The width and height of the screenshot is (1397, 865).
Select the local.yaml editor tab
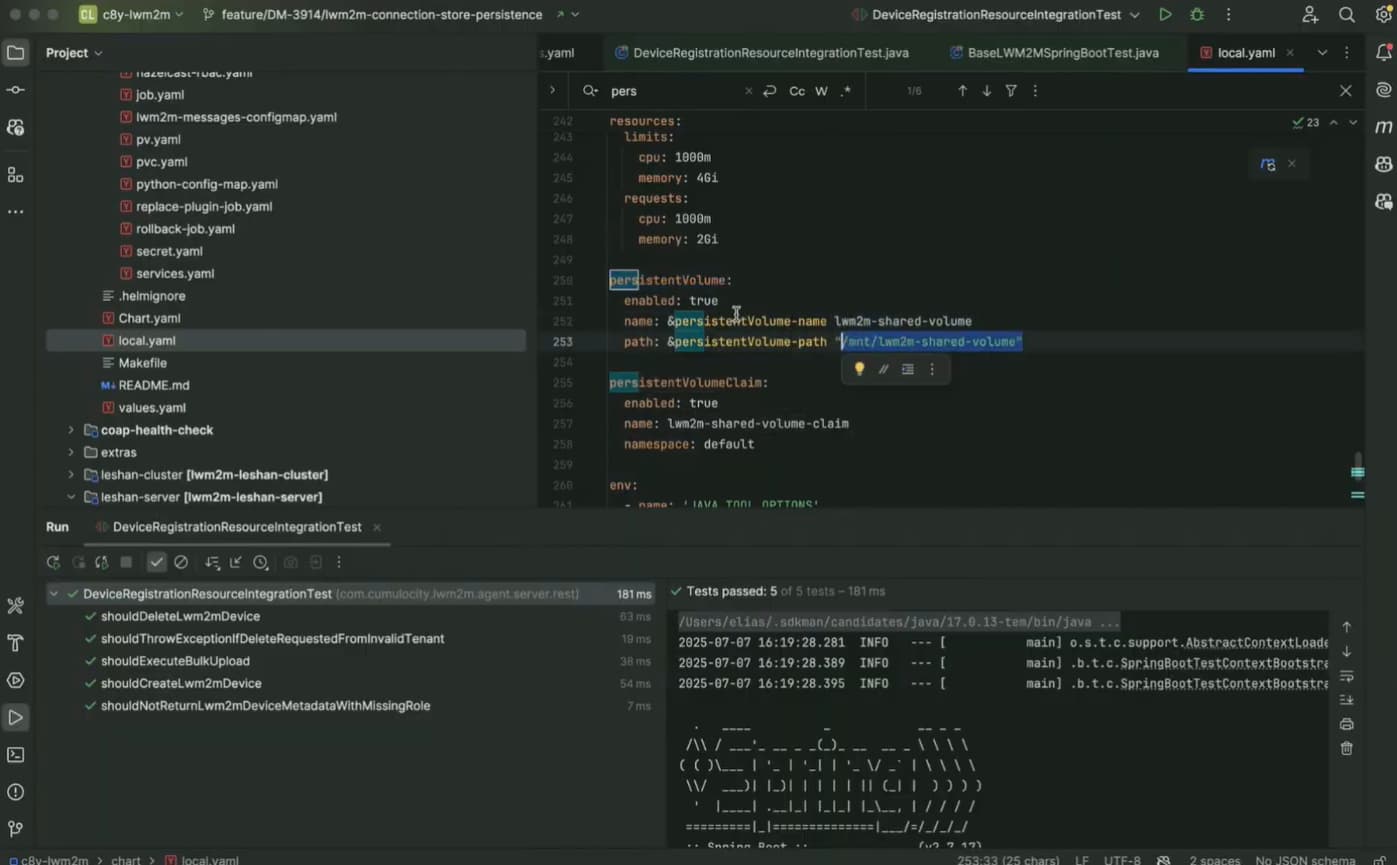(1246, 53)
